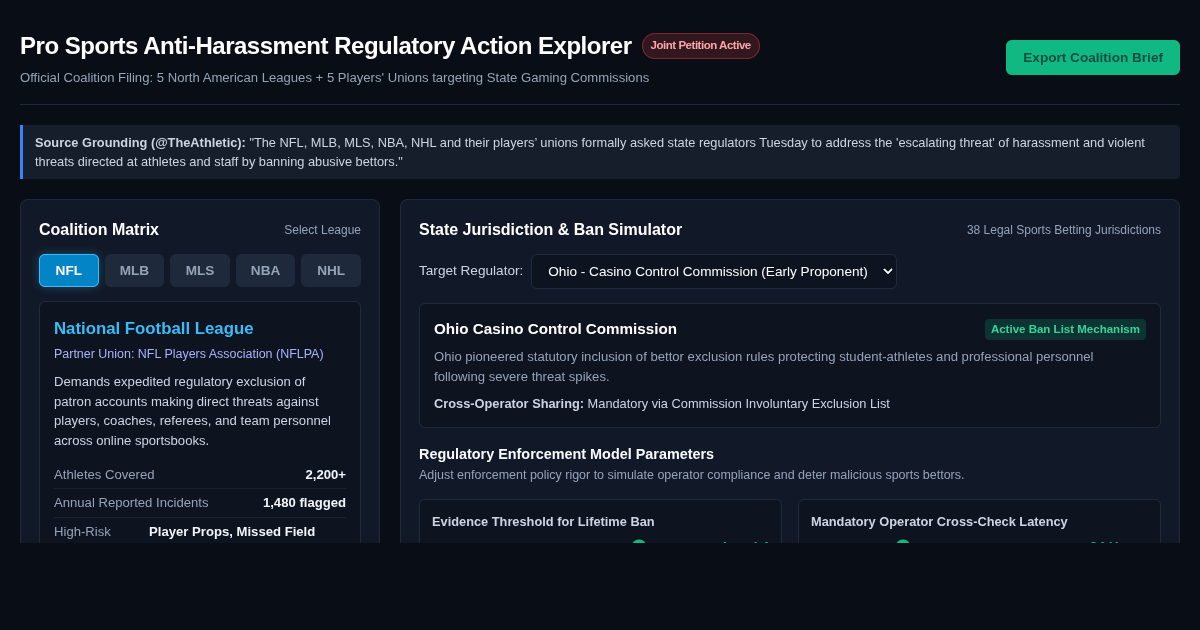The height and width of the screenshot is (630, 1200).
Task: Open the MLS league tab
Action: [x=200, y=270]
